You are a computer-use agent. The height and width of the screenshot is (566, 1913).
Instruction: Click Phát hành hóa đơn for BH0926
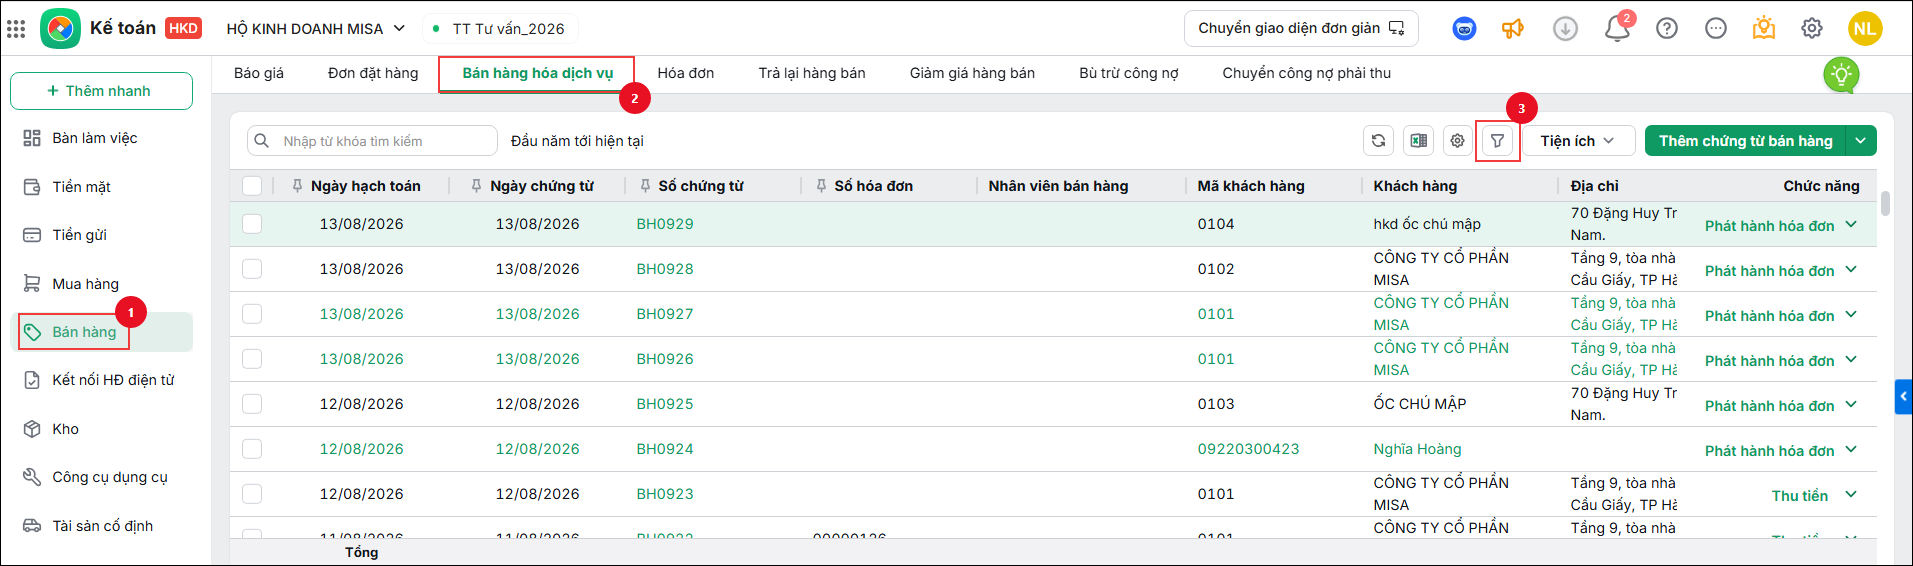[x=1769, y=361]
